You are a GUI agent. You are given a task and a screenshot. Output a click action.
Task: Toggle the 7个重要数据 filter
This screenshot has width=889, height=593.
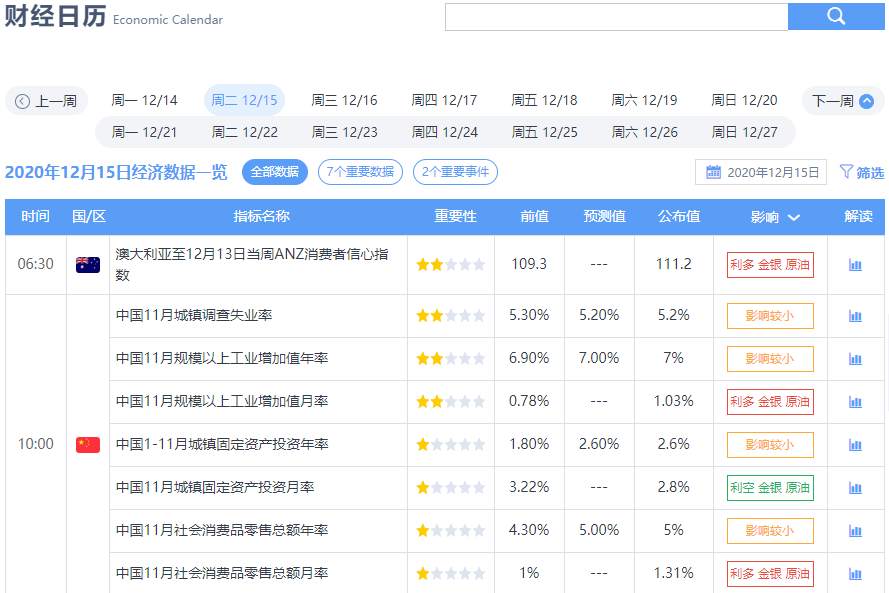[360, 172]
